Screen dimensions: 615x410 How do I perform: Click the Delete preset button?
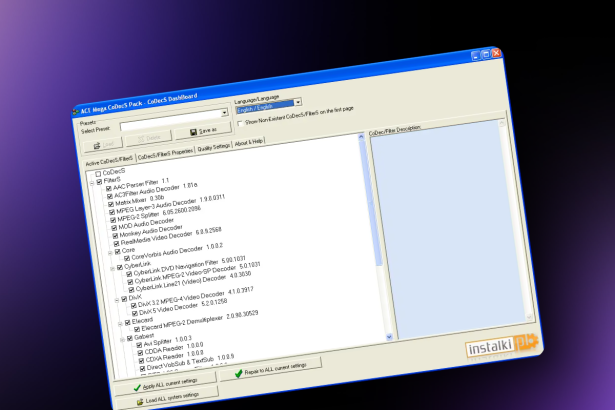[x=149, y=138]
